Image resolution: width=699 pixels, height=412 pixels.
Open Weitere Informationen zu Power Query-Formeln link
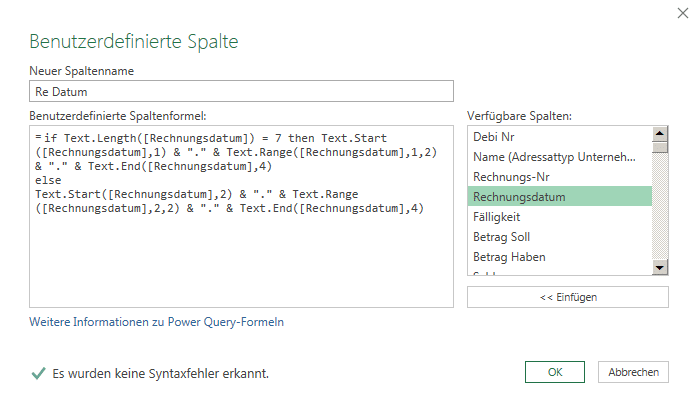(x=156, y=322)
